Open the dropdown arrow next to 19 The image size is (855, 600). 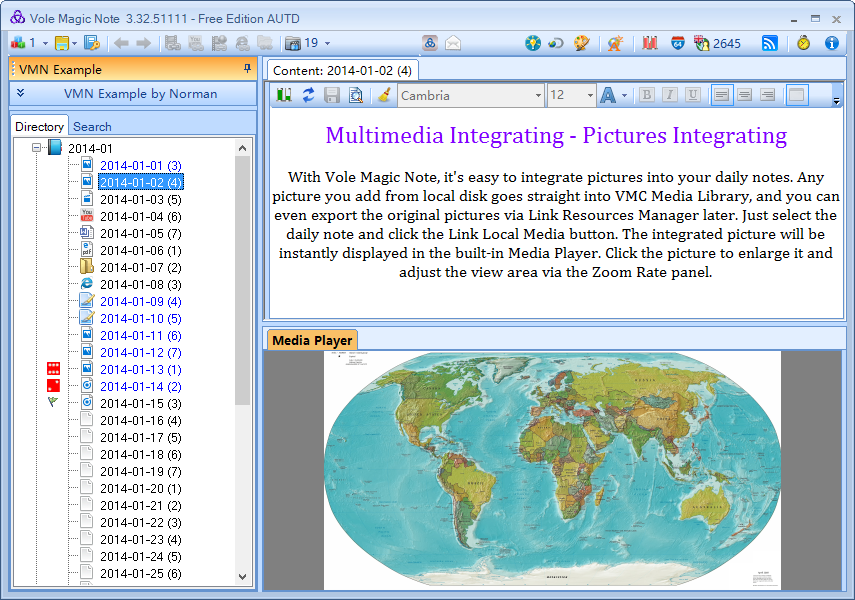click(x=327, y=44)
